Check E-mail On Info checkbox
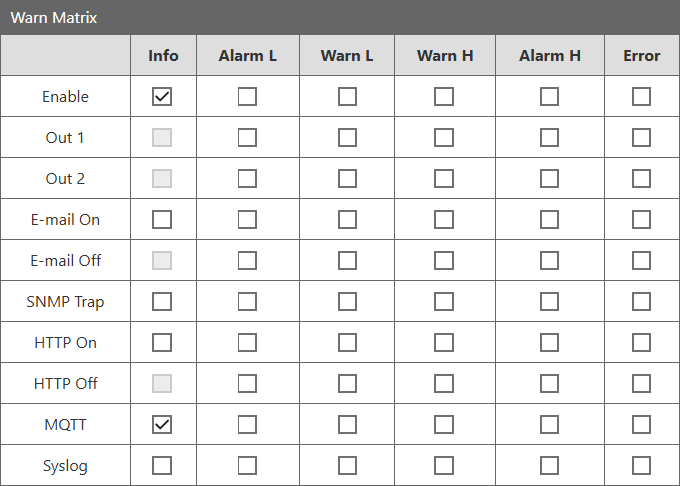This screenshot has width=680, height=486. [x=162, y=220]
